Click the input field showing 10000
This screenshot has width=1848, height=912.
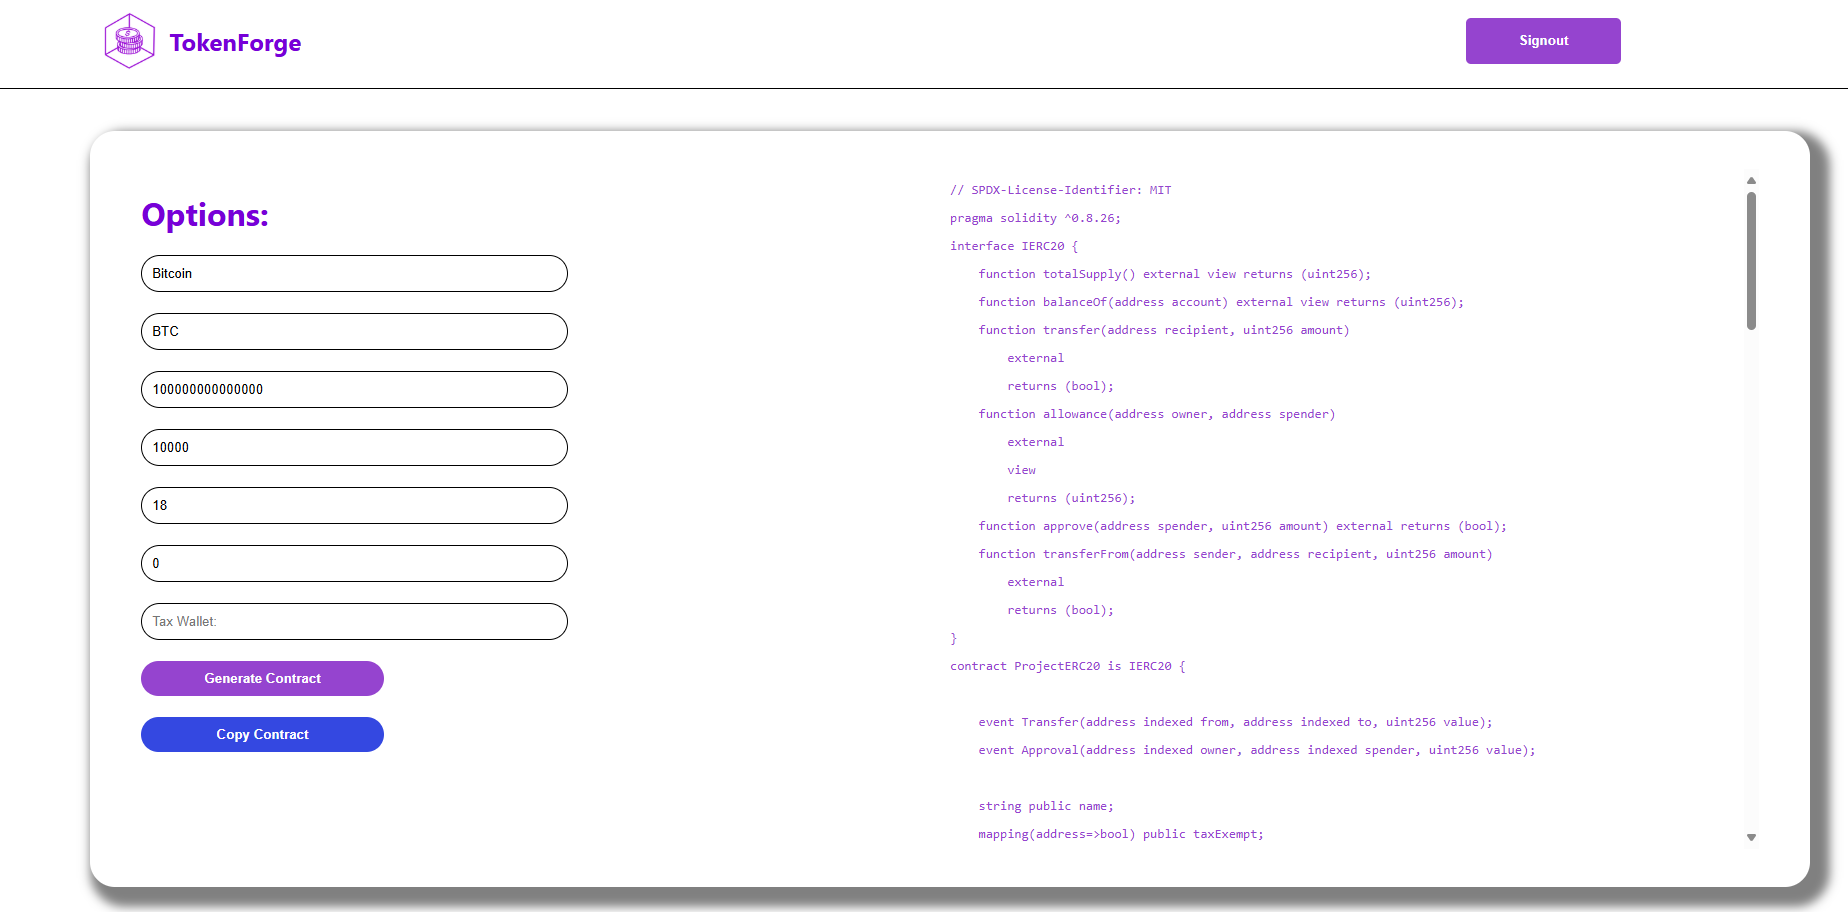[x=354, y=447]
